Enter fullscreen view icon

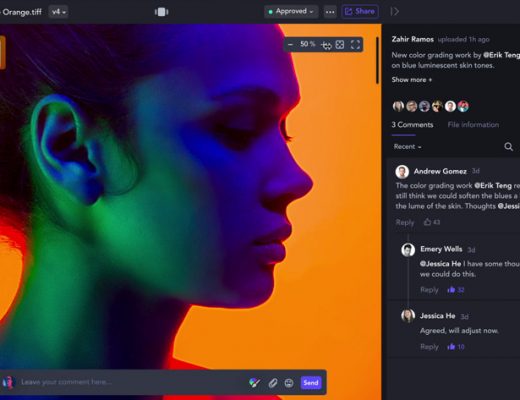pos(355,45)
